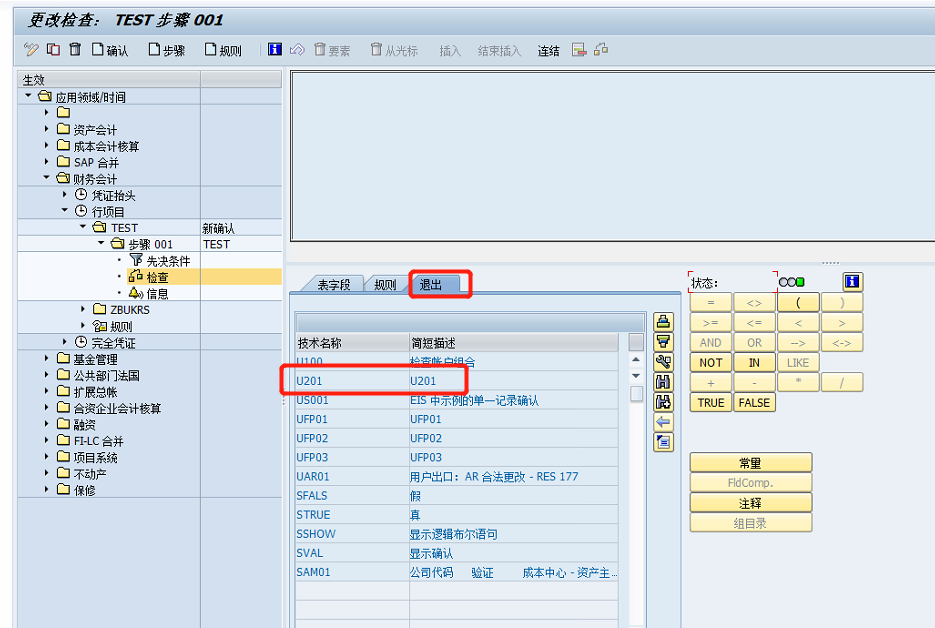Click the print icon beside the field list
This screenshot has width=935, height=628.
662,323
